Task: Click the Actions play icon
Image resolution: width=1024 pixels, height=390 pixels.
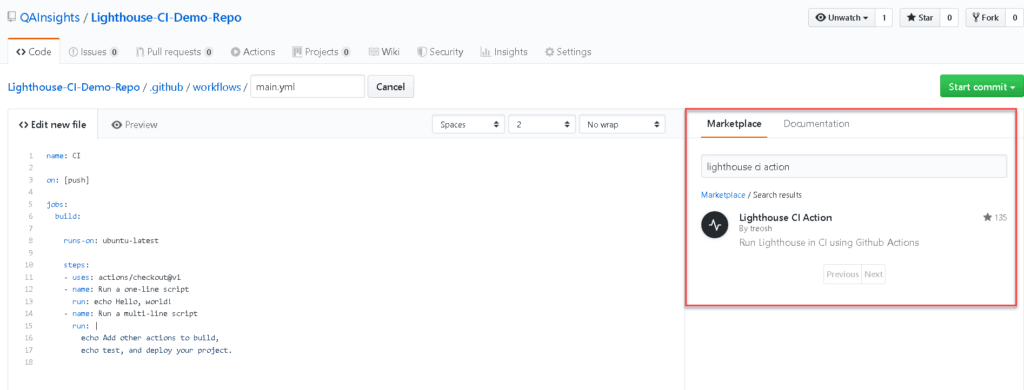Action: coord(236,52)
